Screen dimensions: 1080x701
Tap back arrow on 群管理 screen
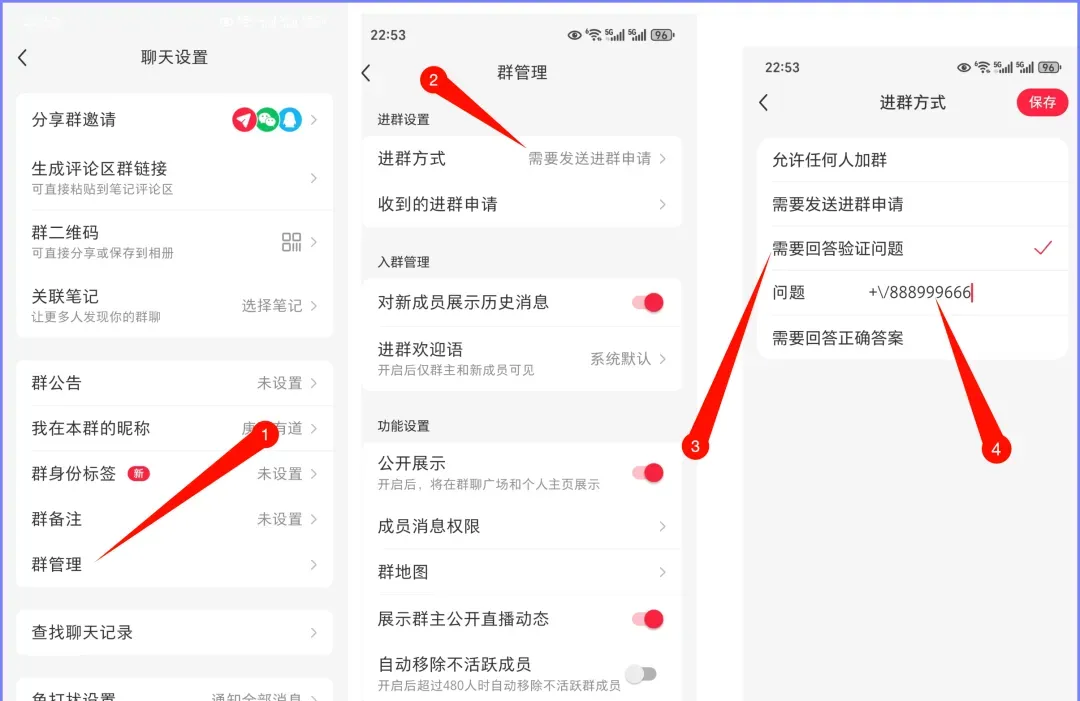tap(366, 73)
